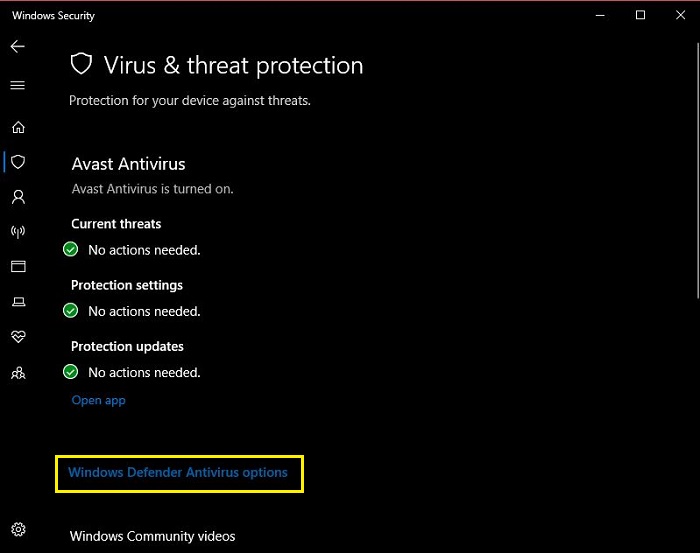Click green checkmark under Protection updates
The image size is (700, 553).
[71, 371]
